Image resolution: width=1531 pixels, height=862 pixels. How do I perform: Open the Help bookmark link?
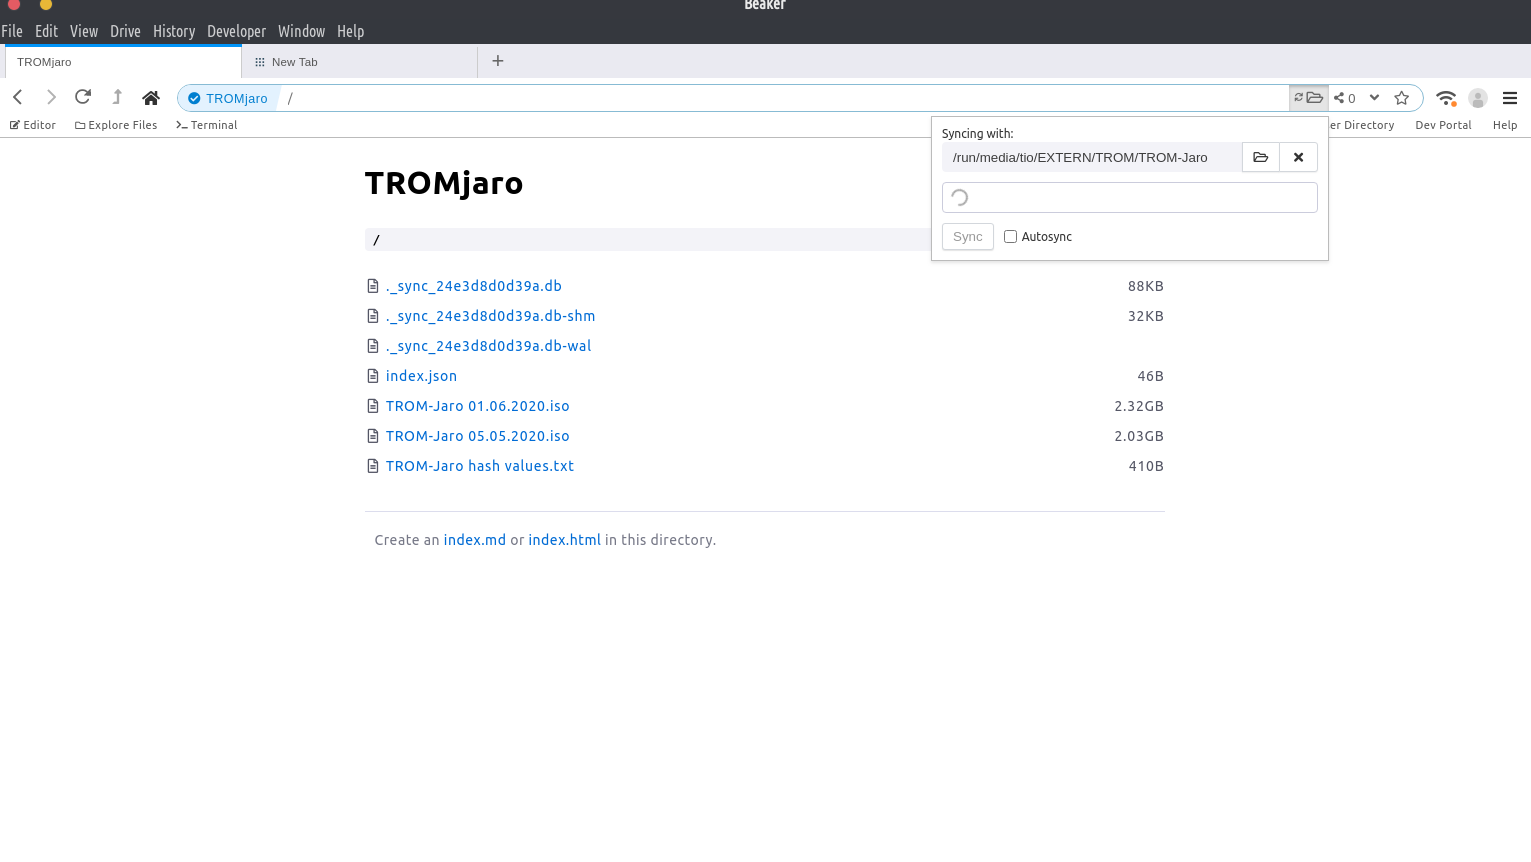tap(1505, 125)
